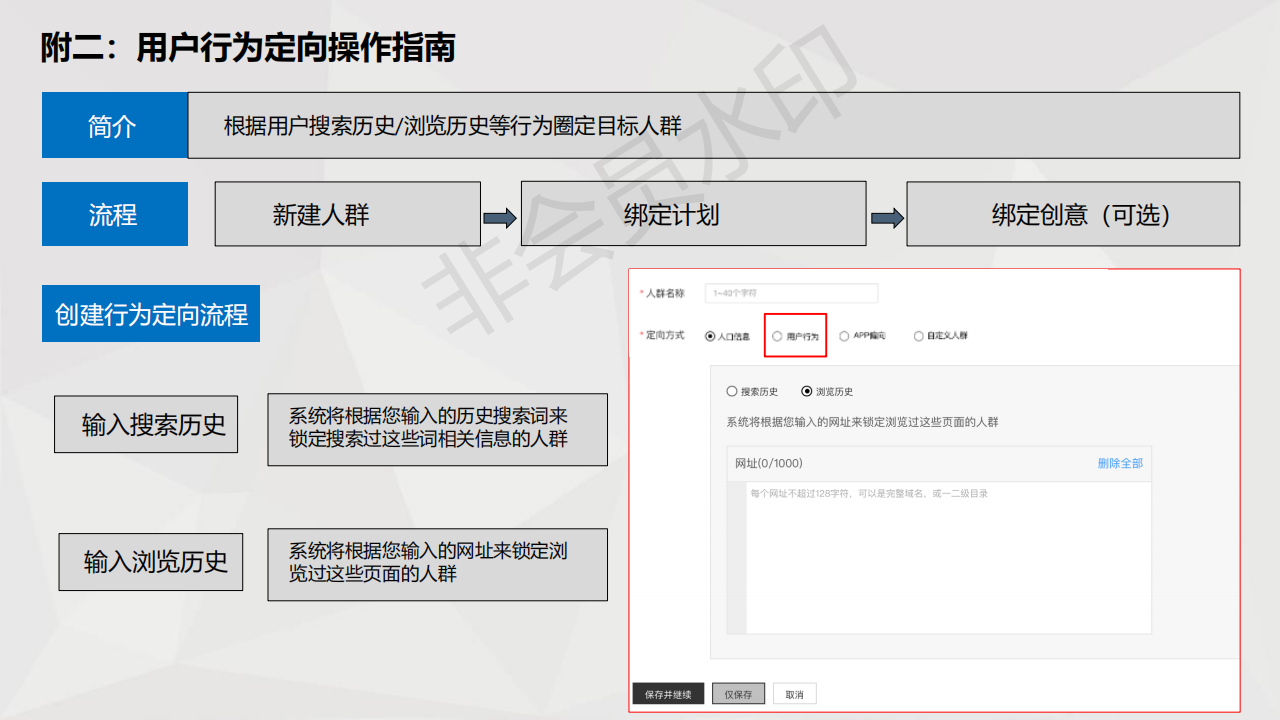Click the 创建行为定向流程 heading block
Screen dimensions: 1280x720
(151, 314)
